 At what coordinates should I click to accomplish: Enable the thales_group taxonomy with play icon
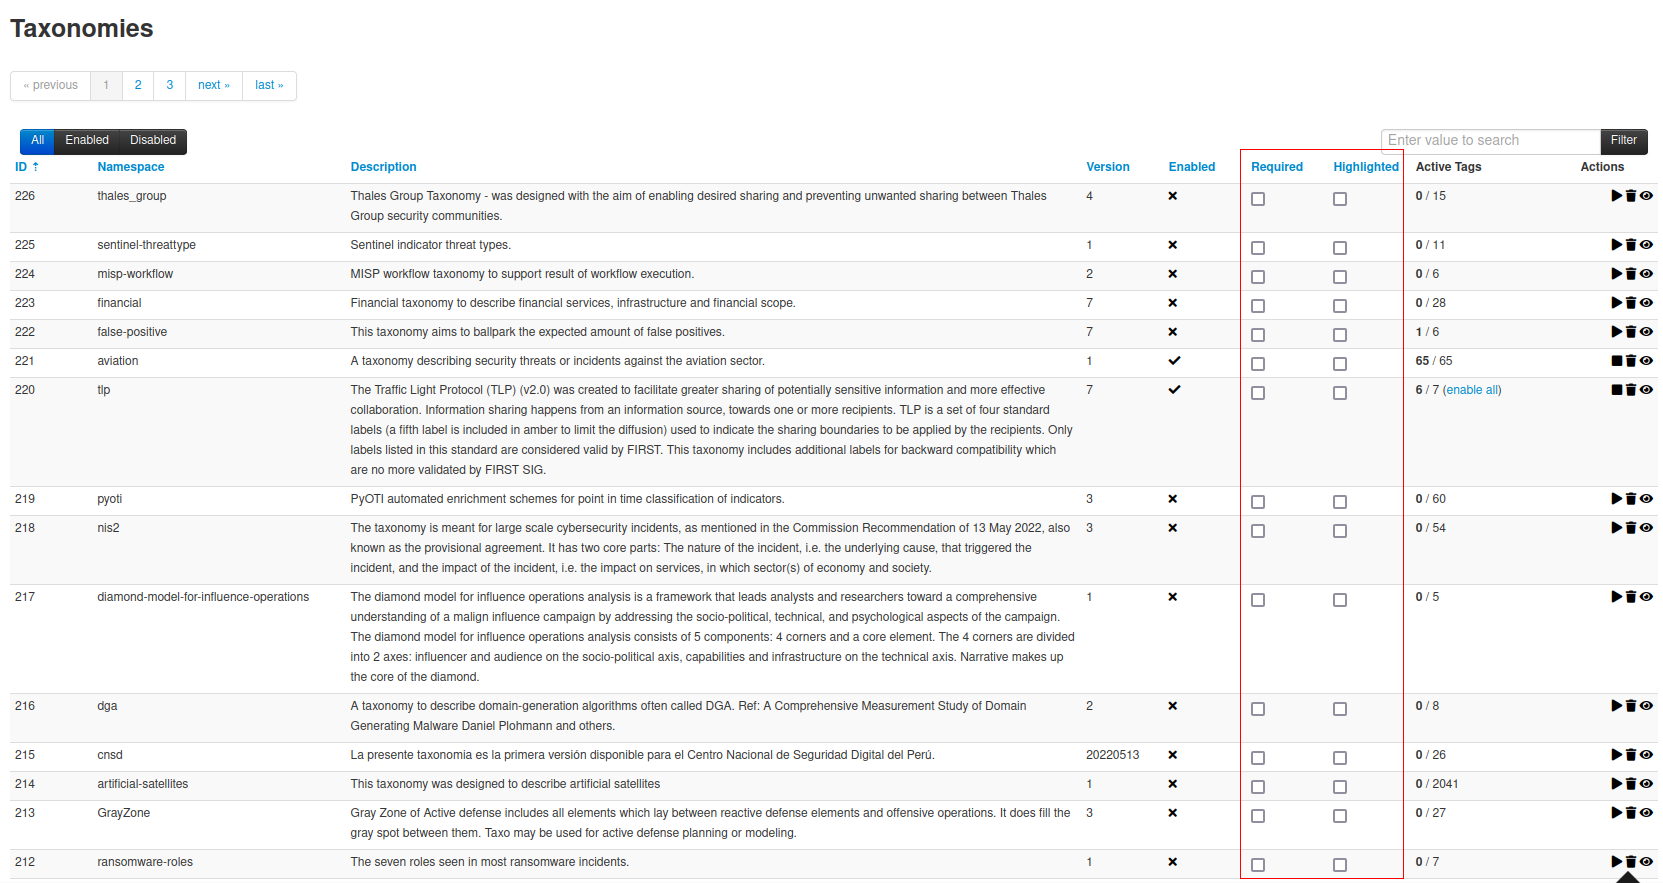tap(1617, 196)
